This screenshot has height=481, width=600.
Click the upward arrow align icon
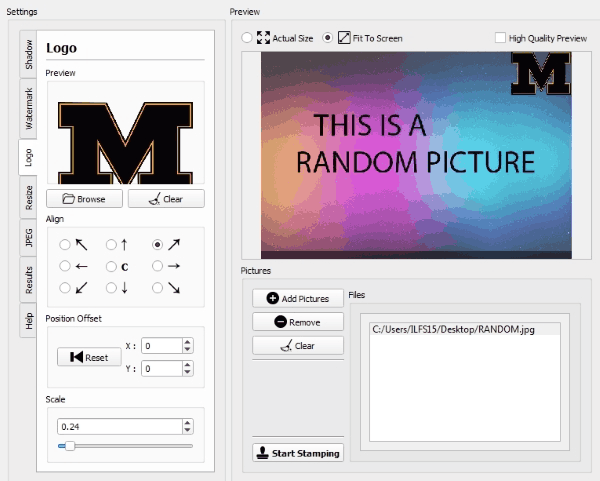coord(124,245)
